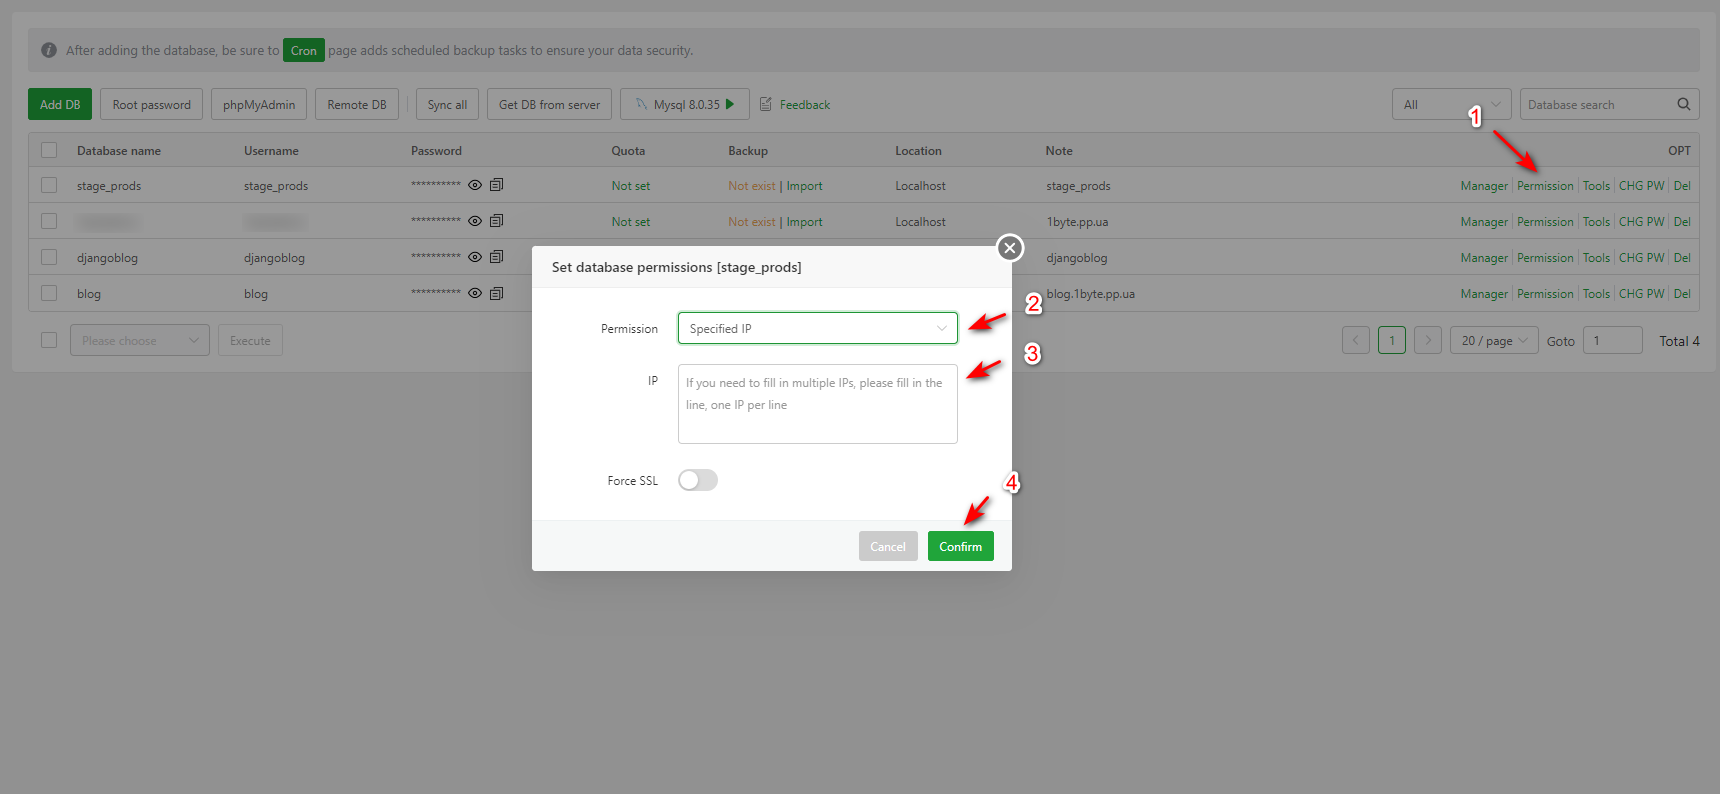Check the stage_prods row checkbox

(x=49, y=185)
